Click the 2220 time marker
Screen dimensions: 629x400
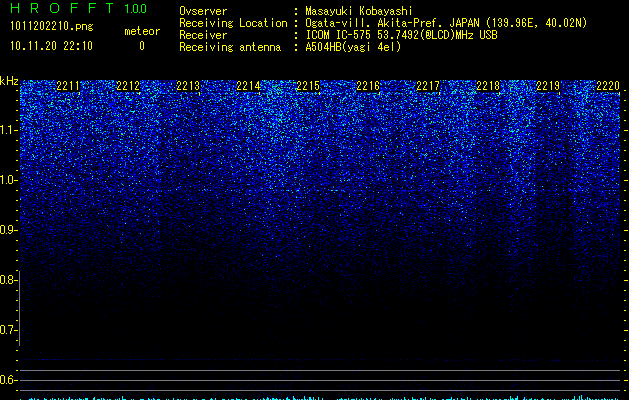pyautogui.click(x=608, y=86)
